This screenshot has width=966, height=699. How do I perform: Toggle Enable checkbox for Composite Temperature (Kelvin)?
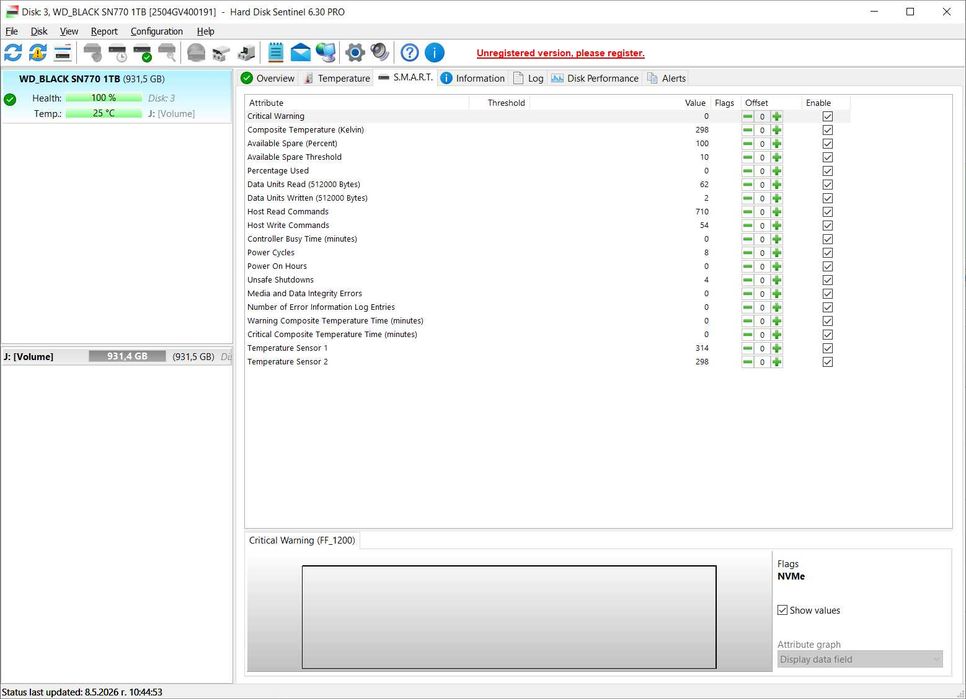click(x=827, y=130)
